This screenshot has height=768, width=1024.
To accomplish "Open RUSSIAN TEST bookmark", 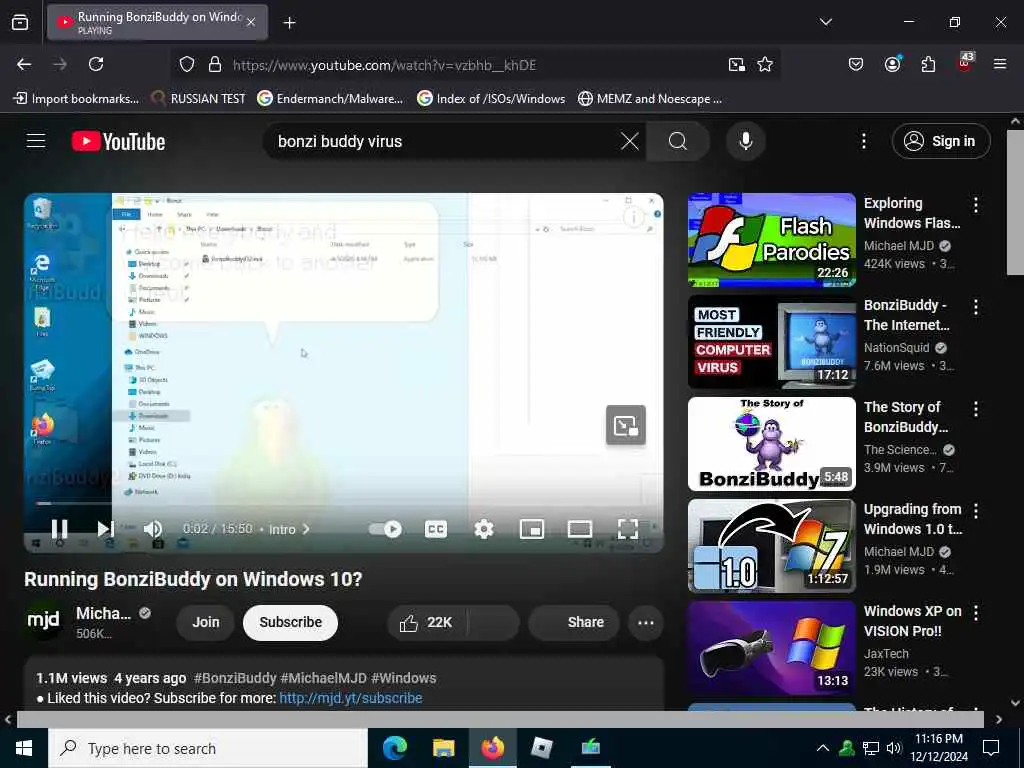I will (x=199, y=99).
